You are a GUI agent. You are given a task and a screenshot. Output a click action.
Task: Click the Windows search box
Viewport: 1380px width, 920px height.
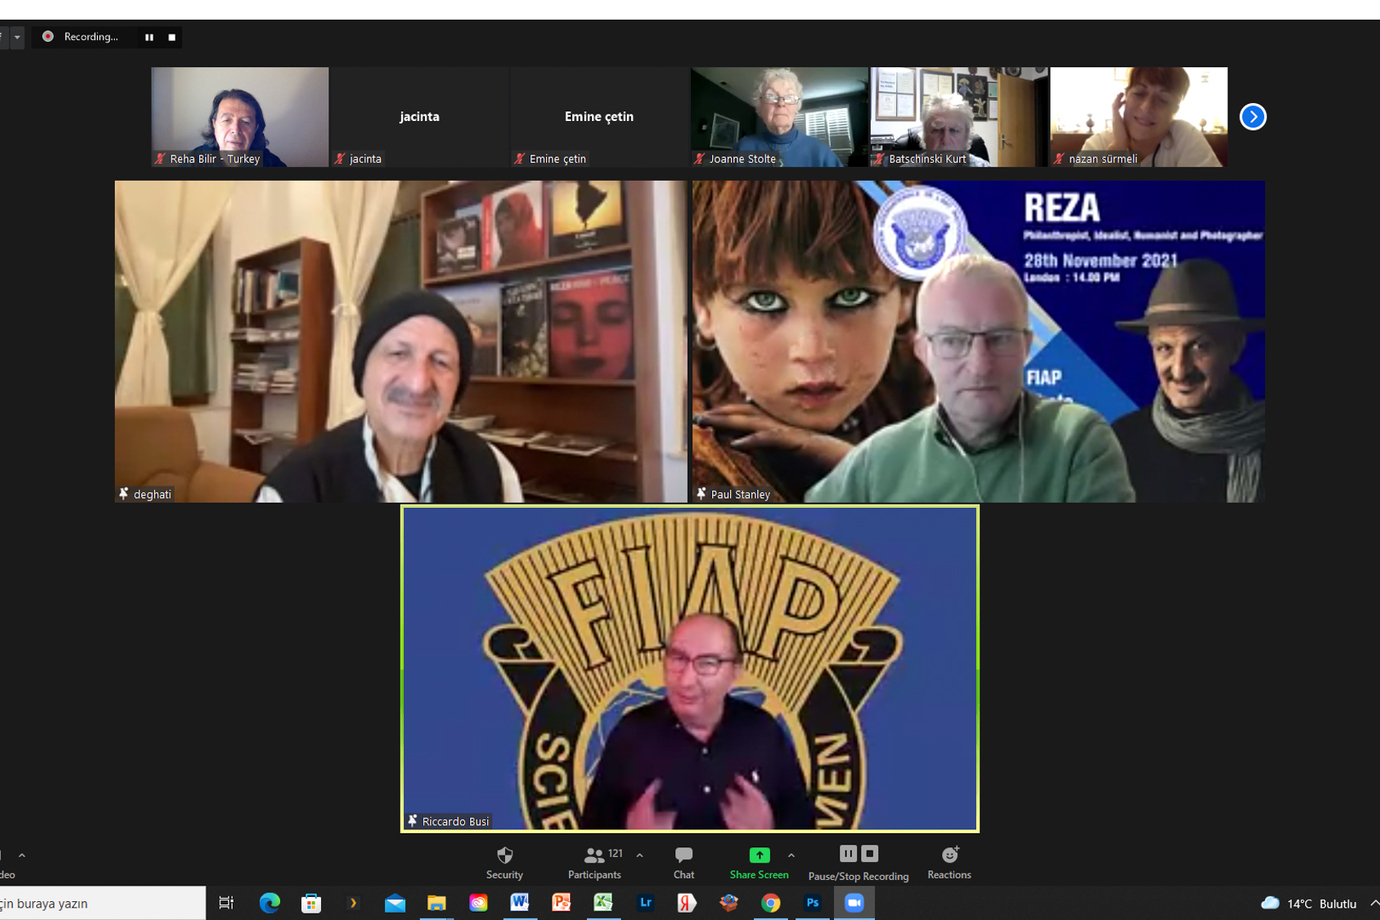coord(100,903)
